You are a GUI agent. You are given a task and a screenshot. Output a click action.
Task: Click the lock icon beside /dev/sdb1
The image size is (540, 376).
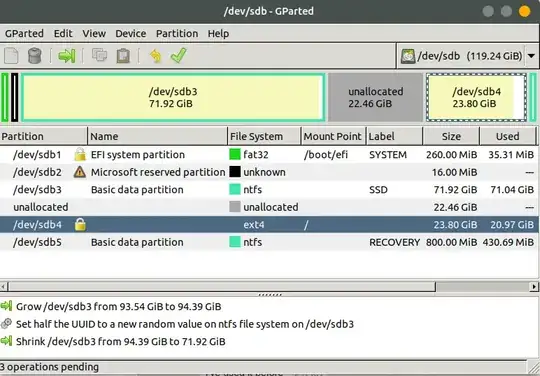tap(80, 155)
